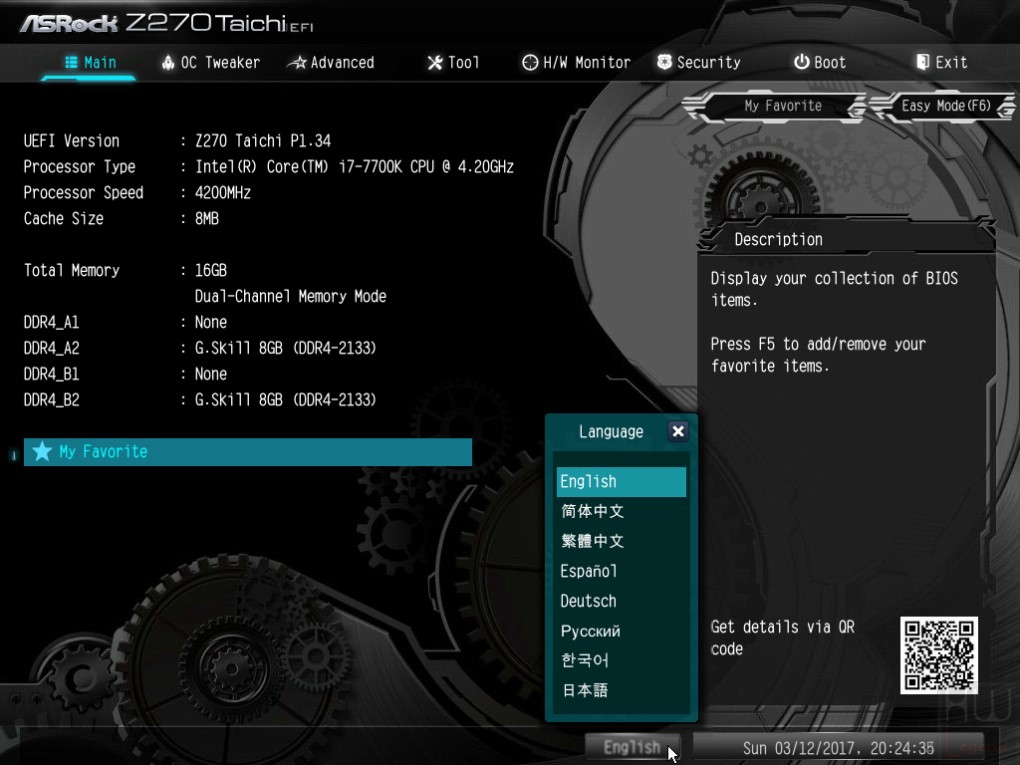Select the highlighted My Favorite row
The image size is (1020, 765).
(x=248, y=451)
